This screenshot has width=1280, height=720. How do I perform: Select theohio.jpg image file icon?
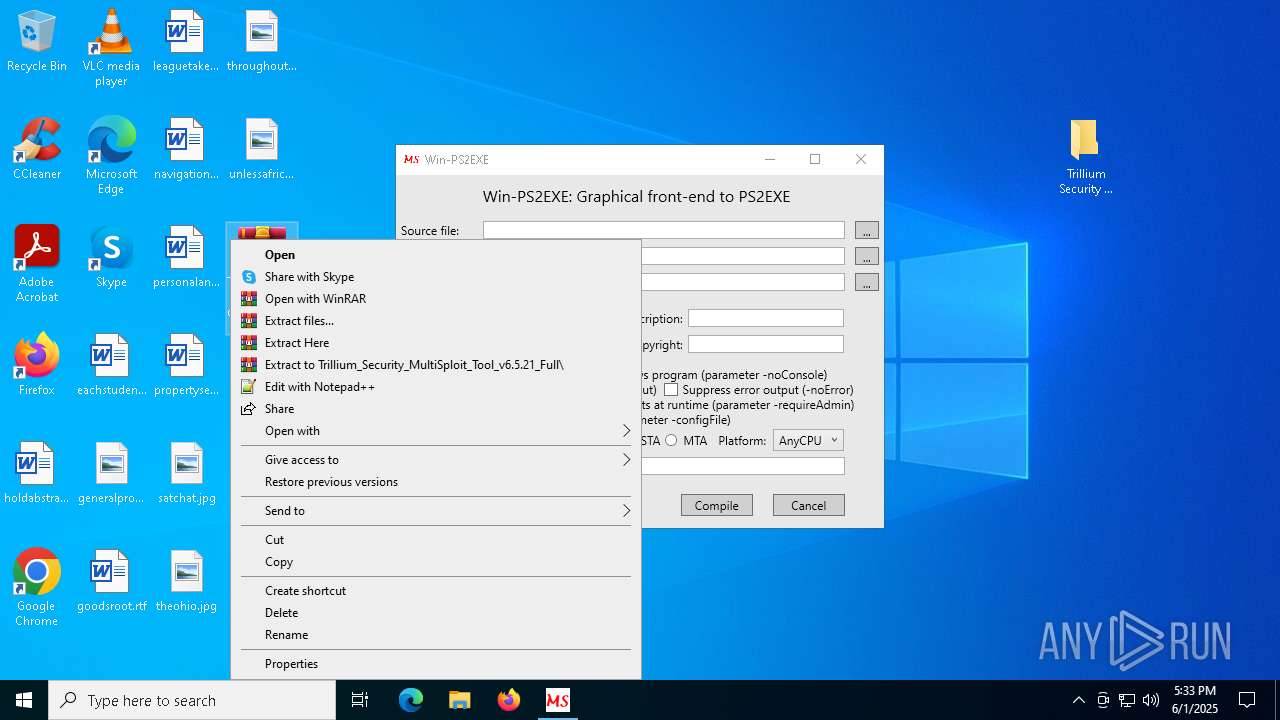pyautogui.click(x=187, y=582)
